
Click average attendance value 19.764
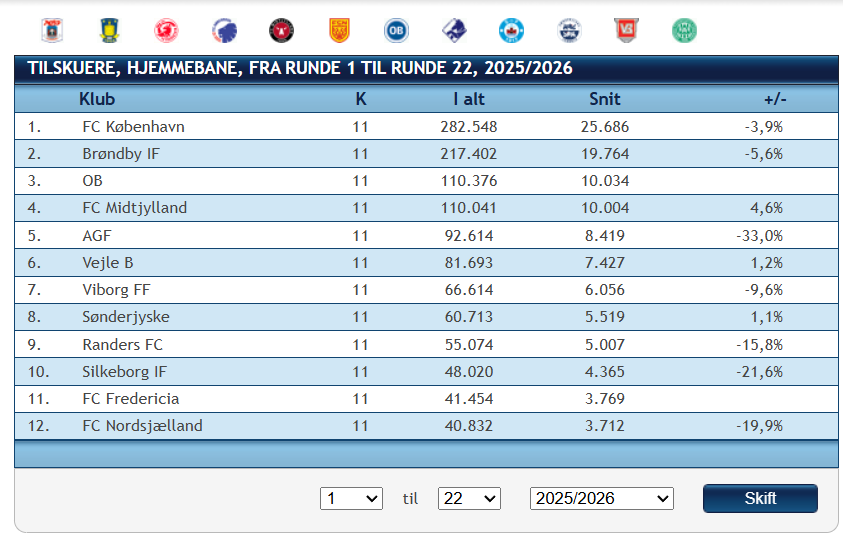605,154
